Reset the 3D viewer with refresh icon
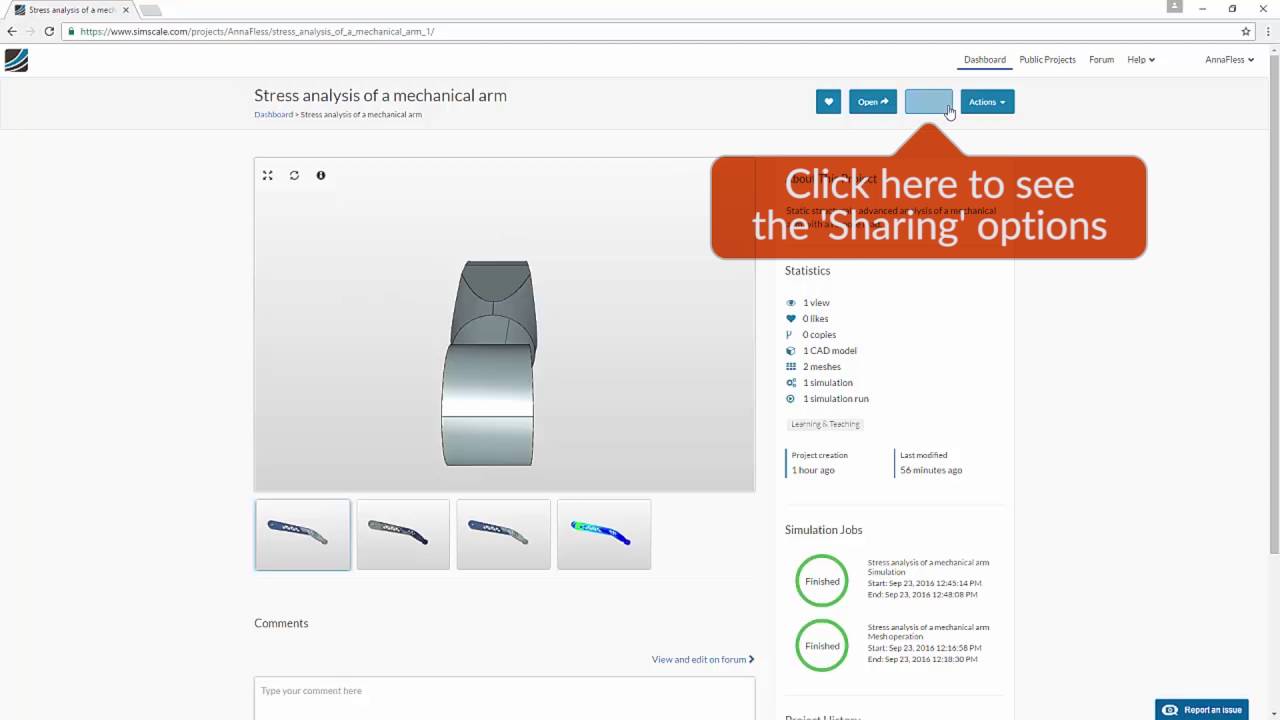This screenshot has width=1280, height=720. 294,175
